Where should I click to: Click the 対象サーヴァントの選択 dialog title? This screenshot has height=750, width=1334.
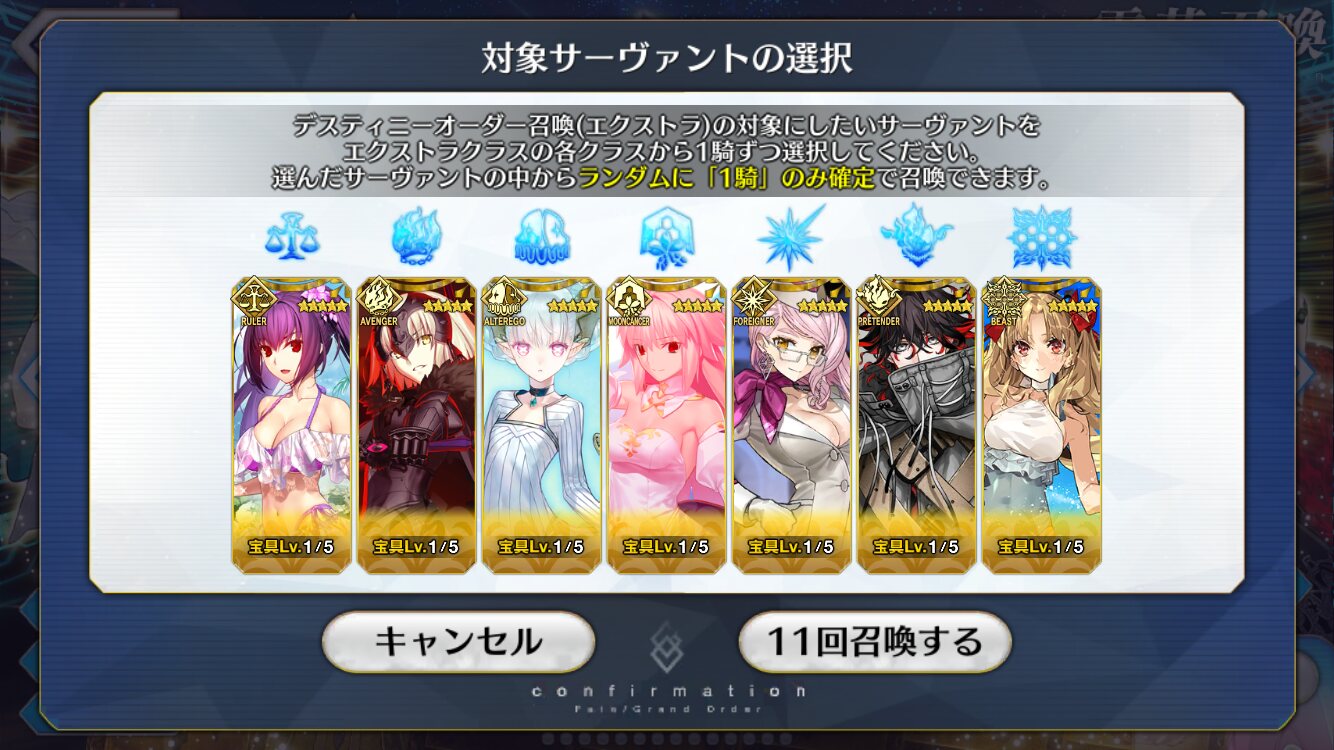click(666, 58)
